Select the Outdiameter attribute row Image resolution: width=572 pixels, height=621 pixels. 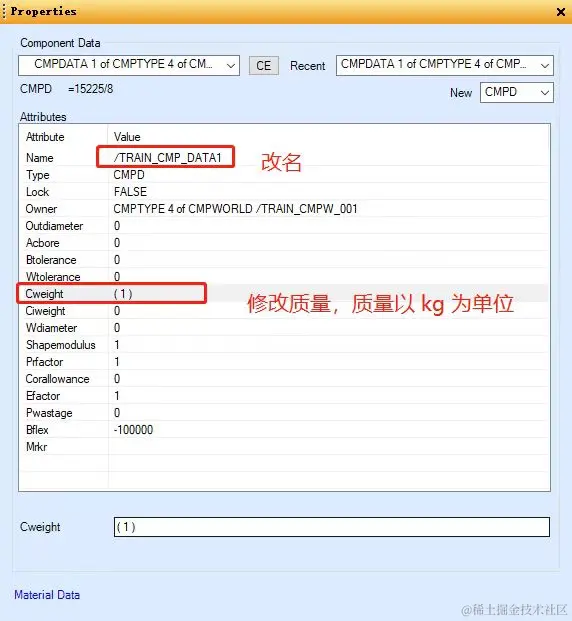284,226
